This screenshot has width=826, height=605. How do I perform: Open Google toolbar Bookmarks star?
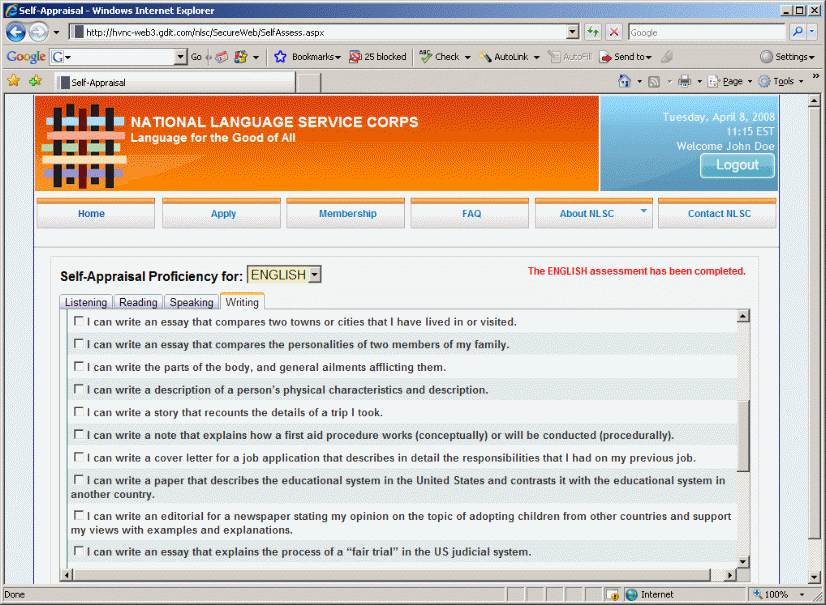click(281, 57)
